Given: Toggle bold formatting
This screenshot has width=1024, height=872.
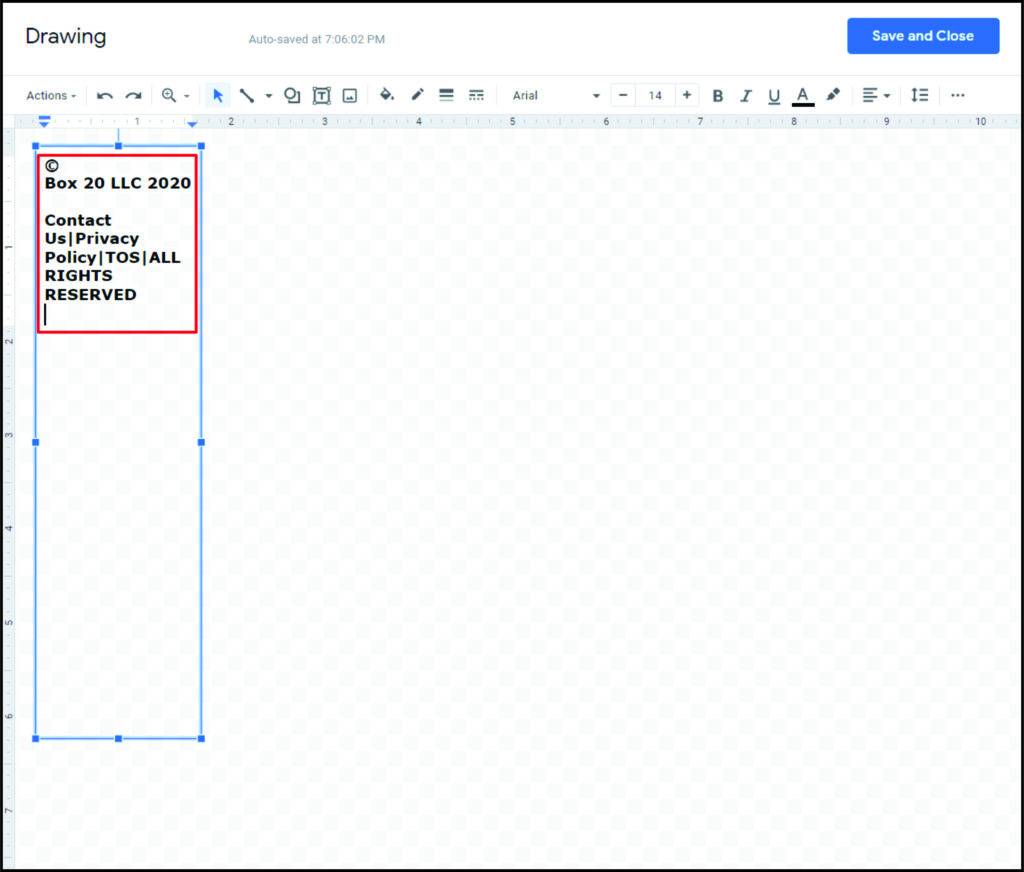Looking at the screenshot, I should coord(718,95).
